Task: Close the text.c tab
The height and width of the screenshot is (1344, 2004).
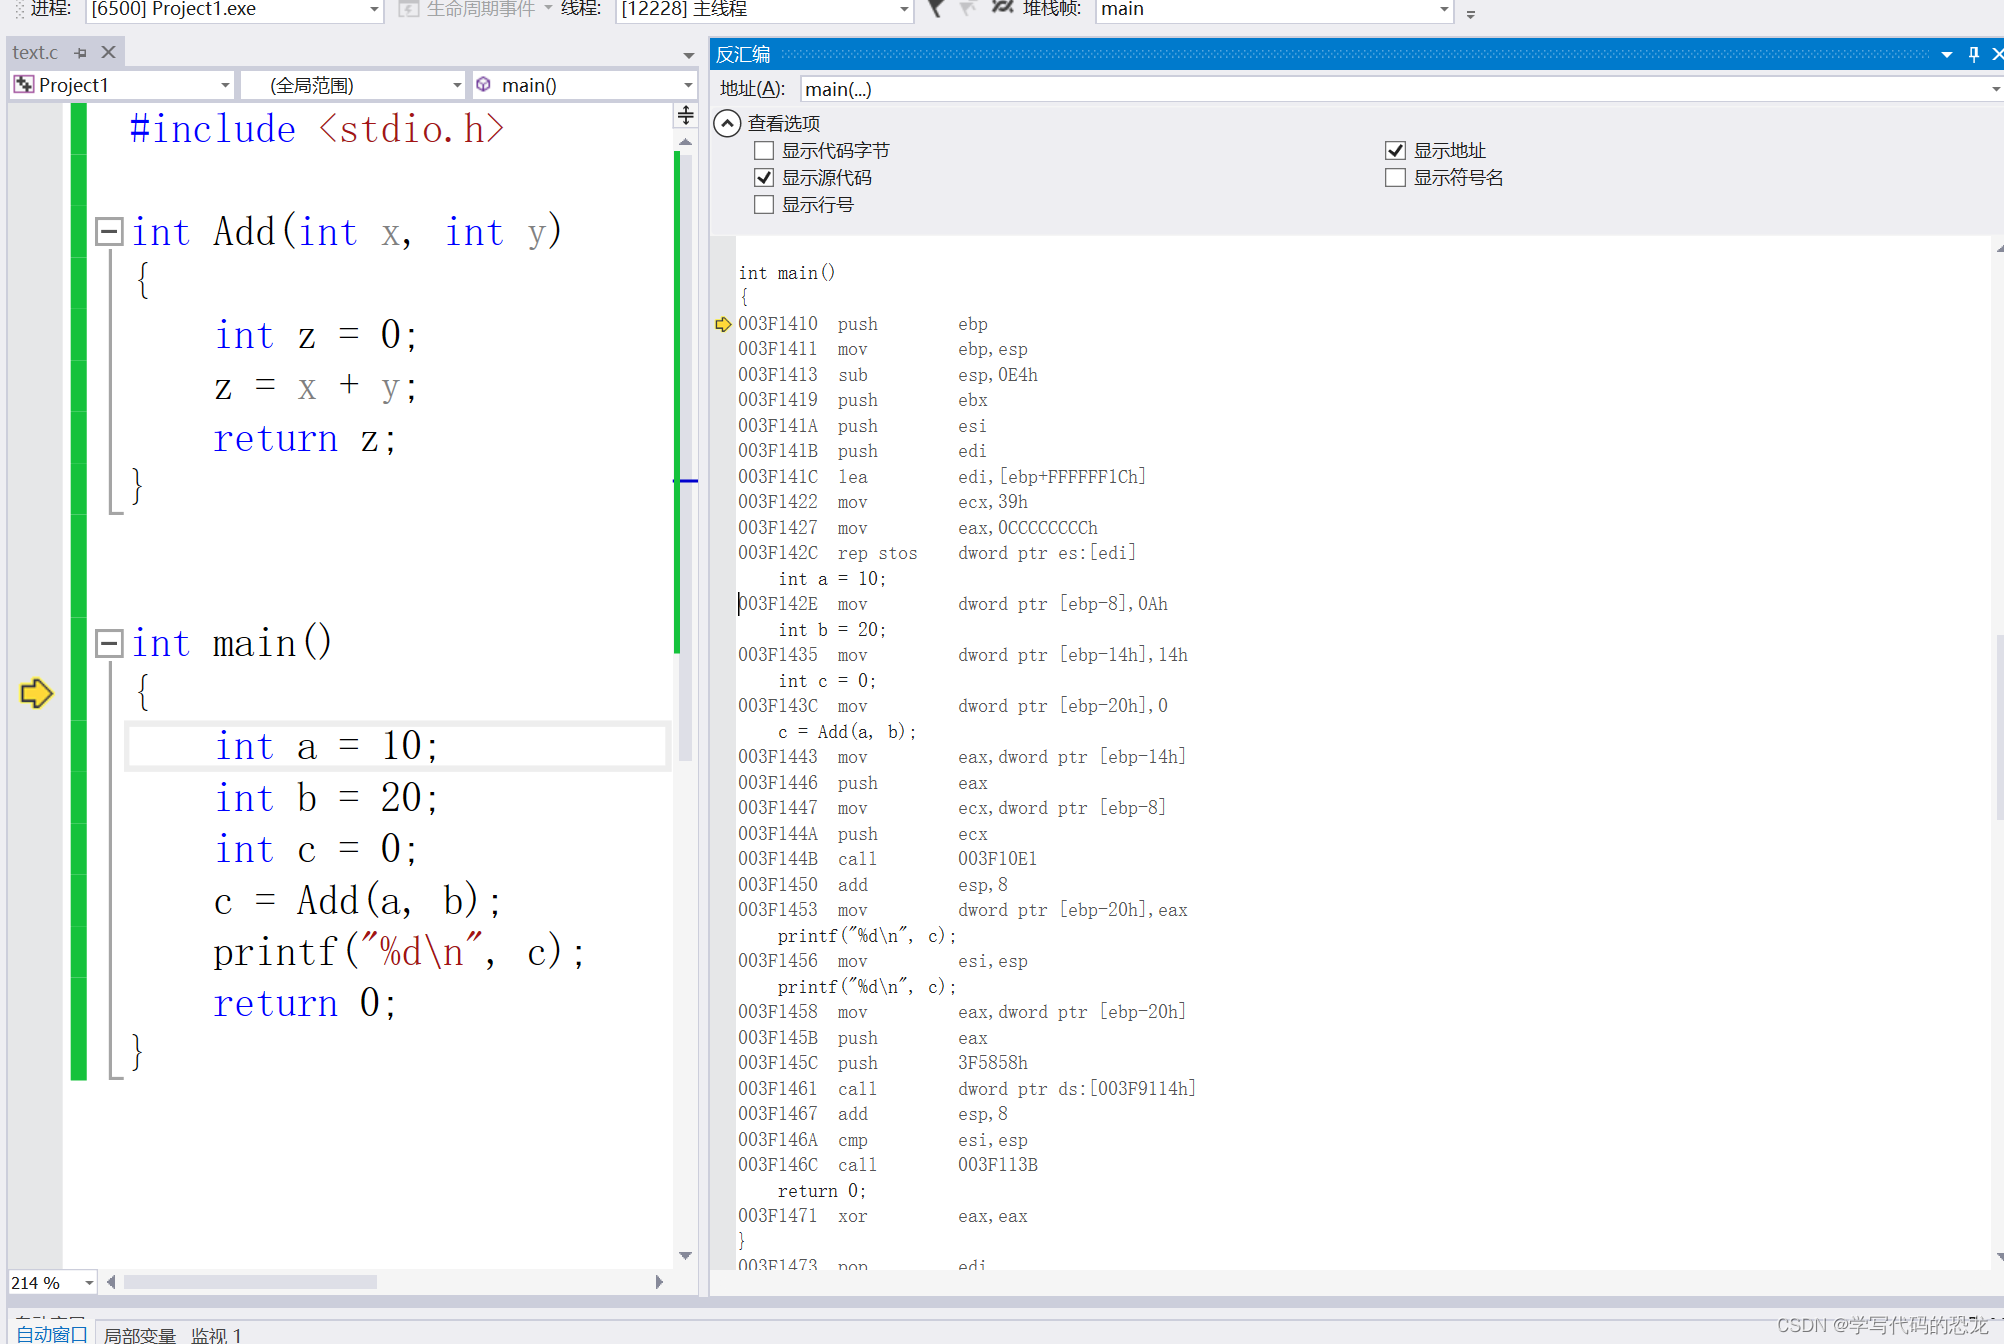Action: tap(108, 52)
